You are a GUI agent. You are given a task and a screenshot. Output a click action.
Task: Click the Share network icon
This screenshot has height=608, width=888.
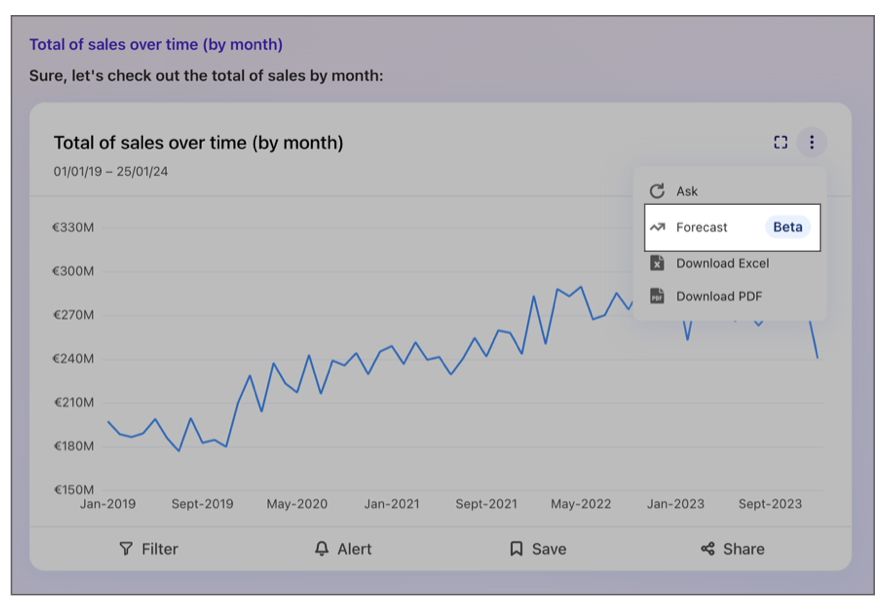click(708, 549)
